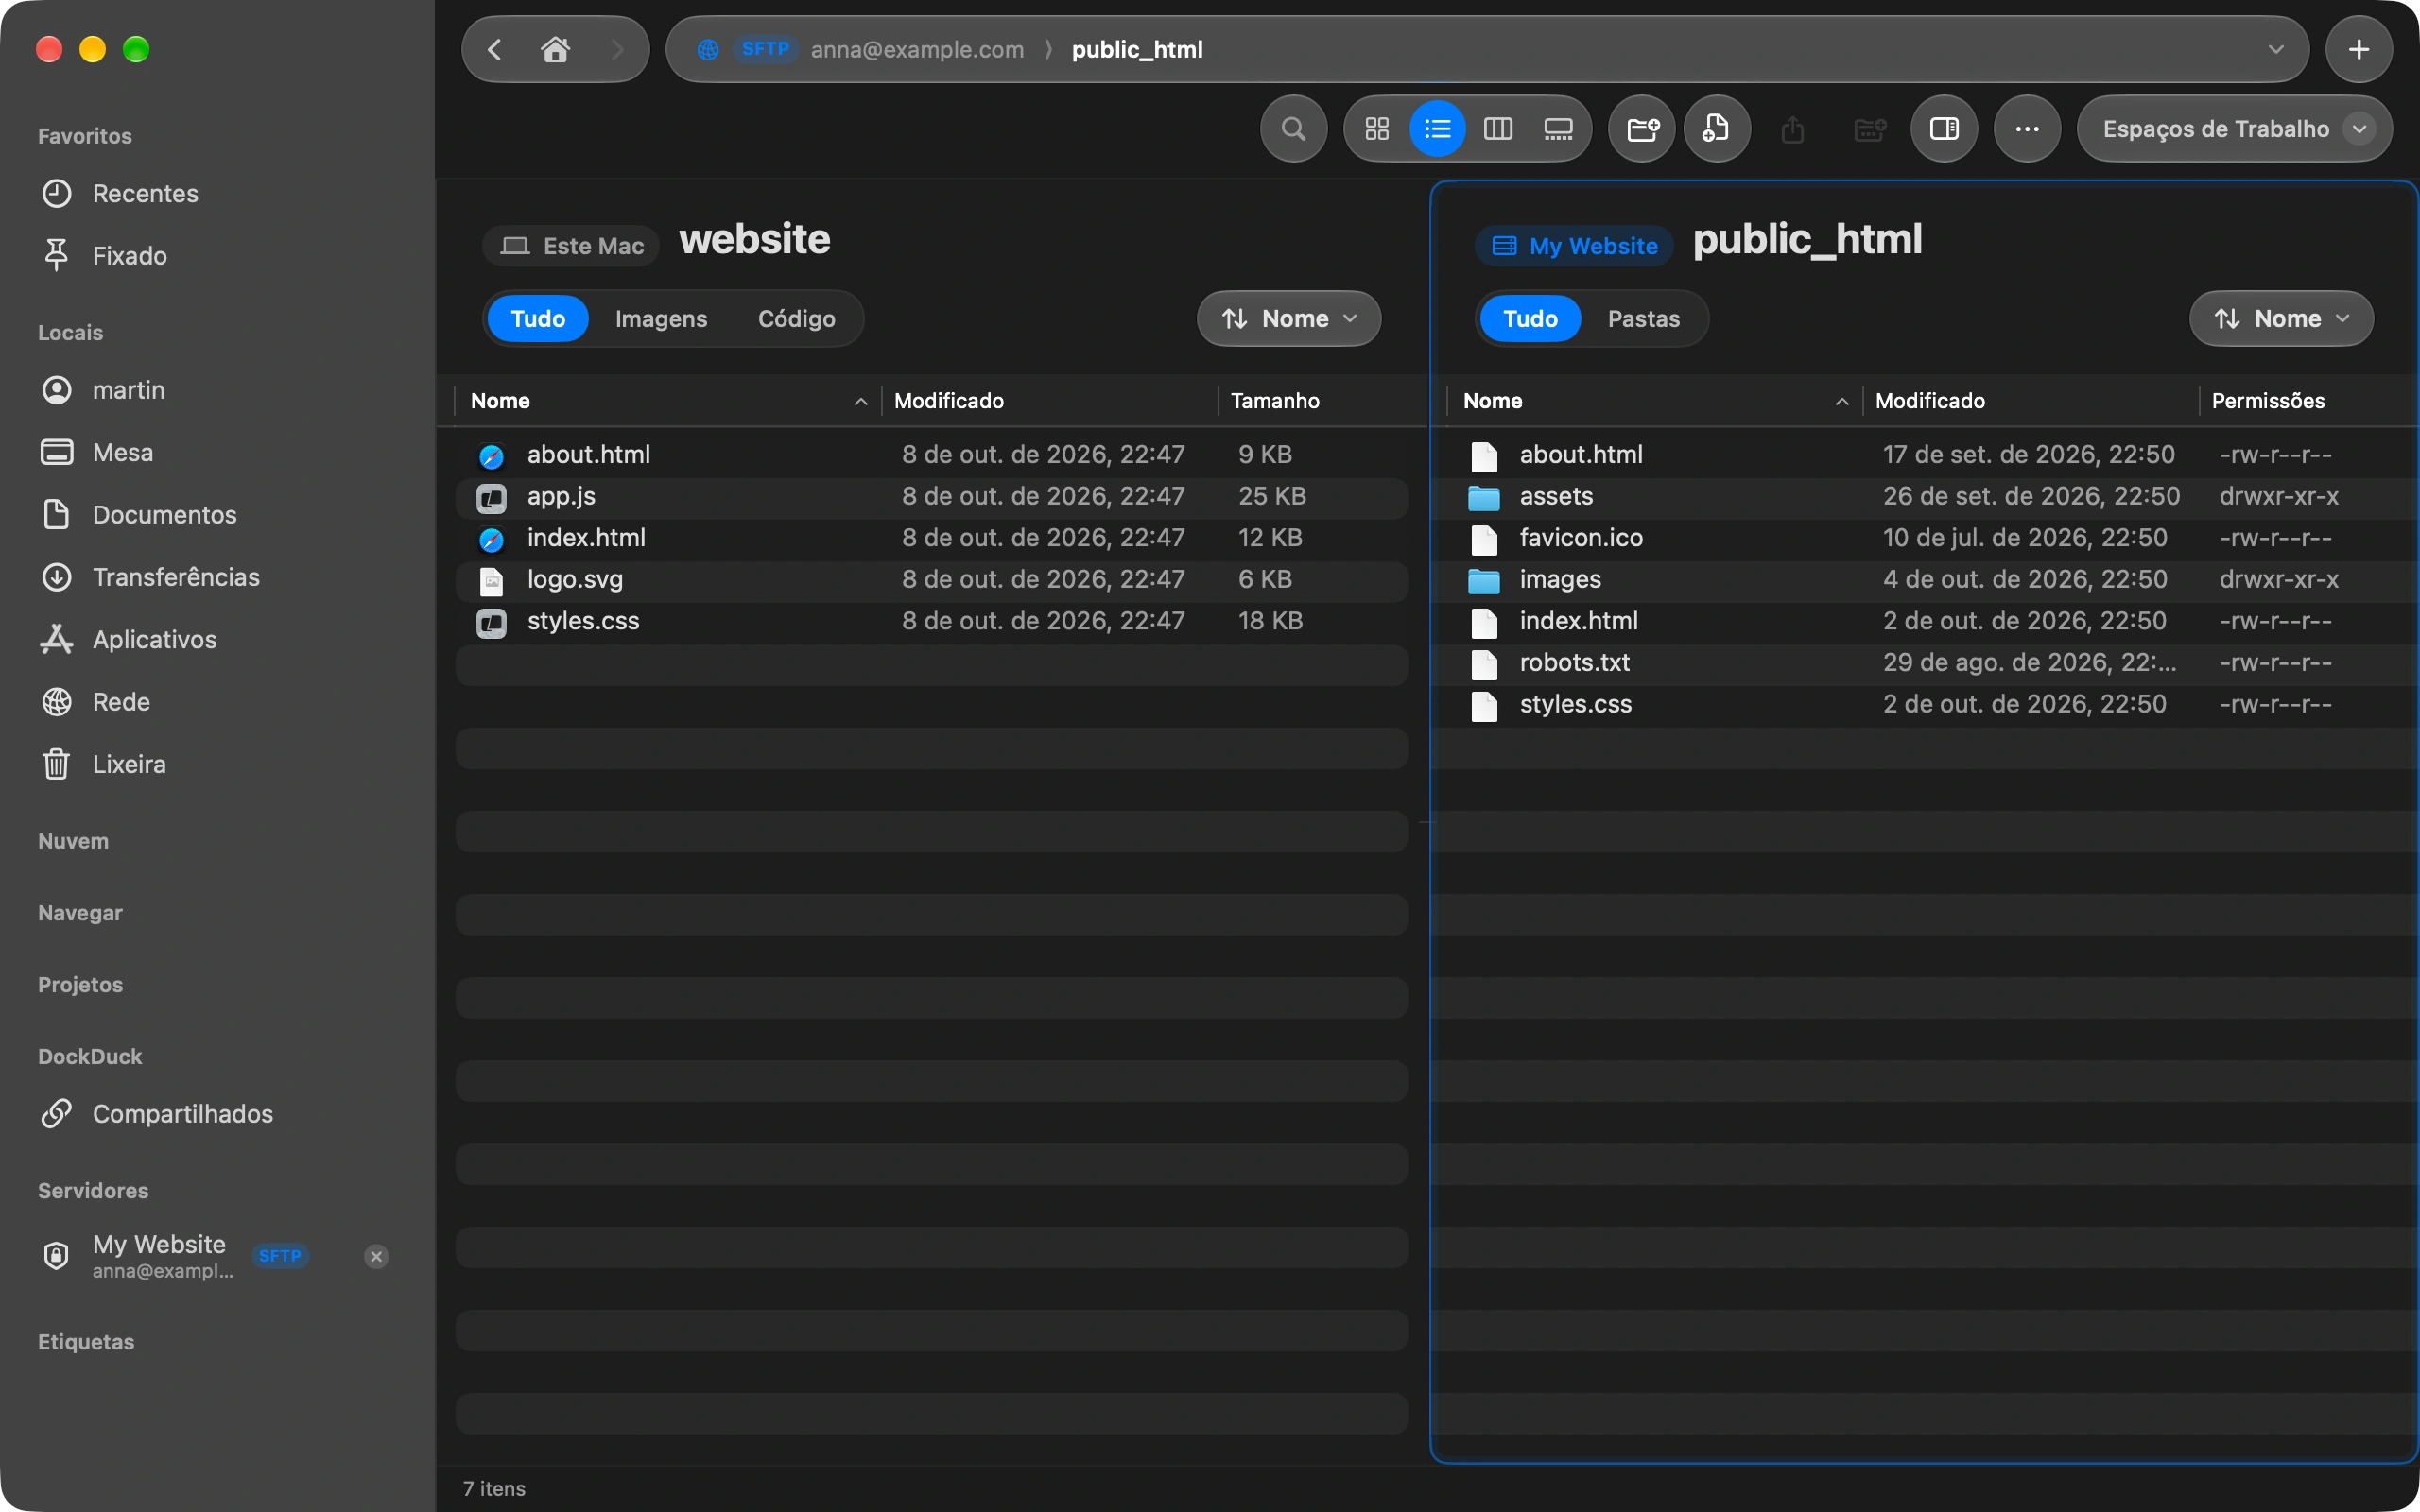Image resolution: width=2420 pixels, height=1512 pixels.
Task: Select the Código filter in website pane
Action: pyautogui.click(x=796, y=319)
